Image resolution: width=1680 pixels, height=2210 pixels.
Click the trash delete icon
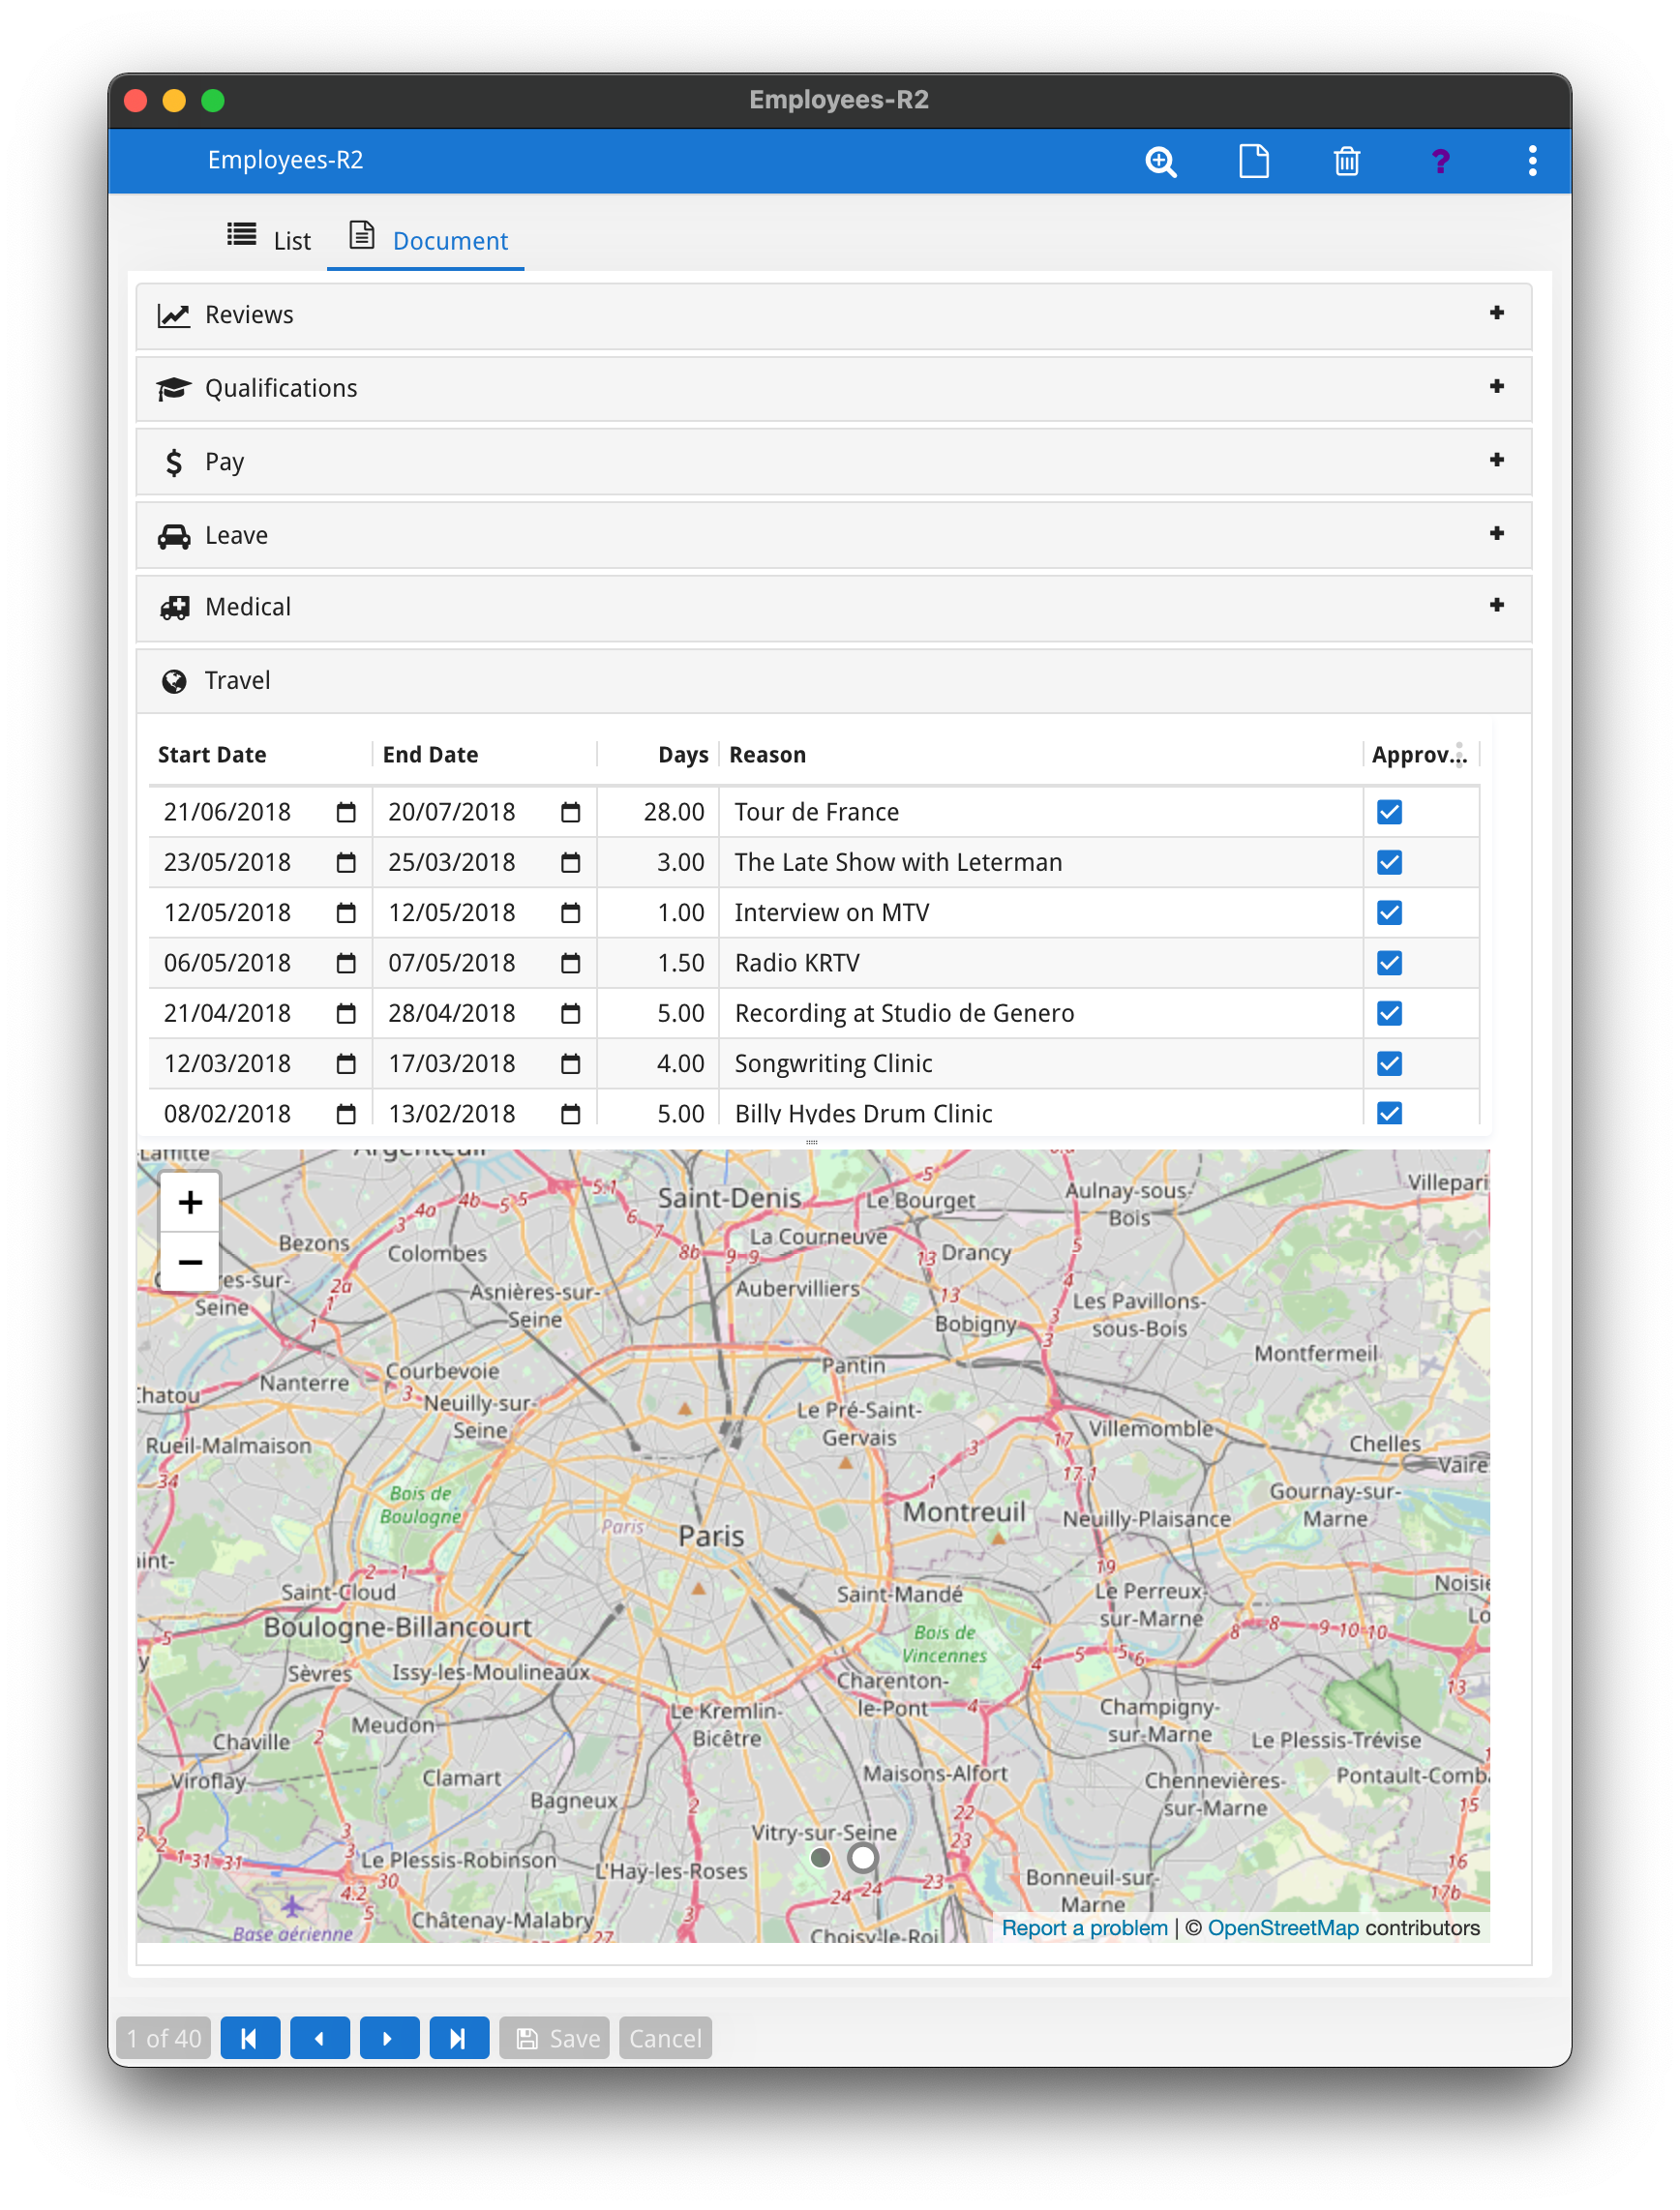click(1347, 161)
